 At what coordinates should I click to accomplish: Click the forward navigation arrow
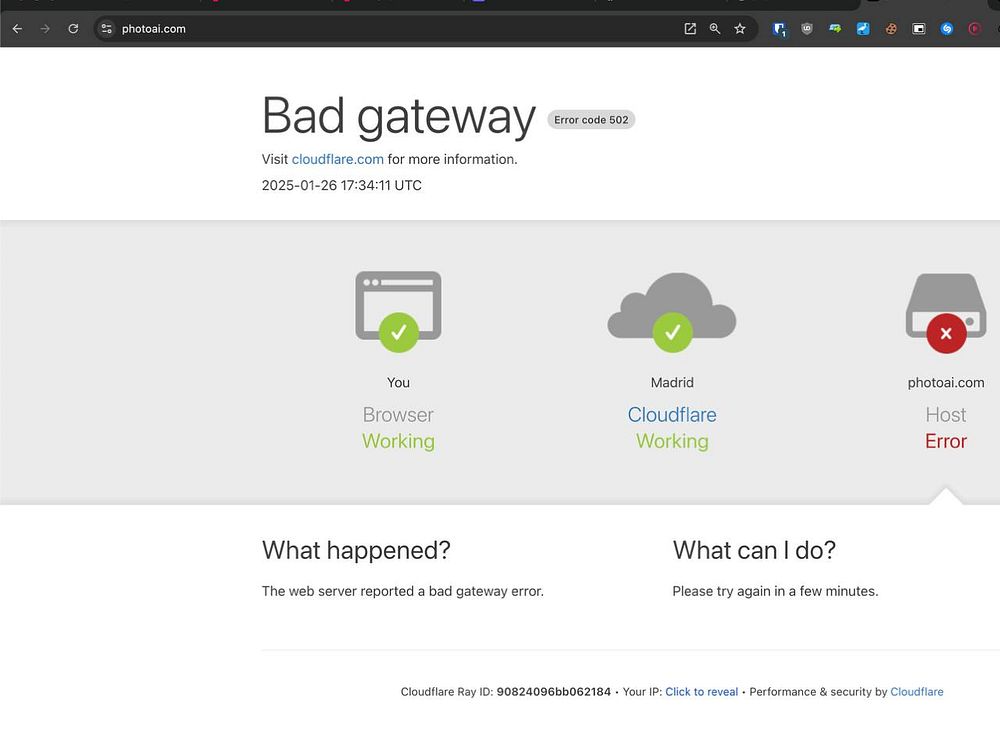pos(45,29)
